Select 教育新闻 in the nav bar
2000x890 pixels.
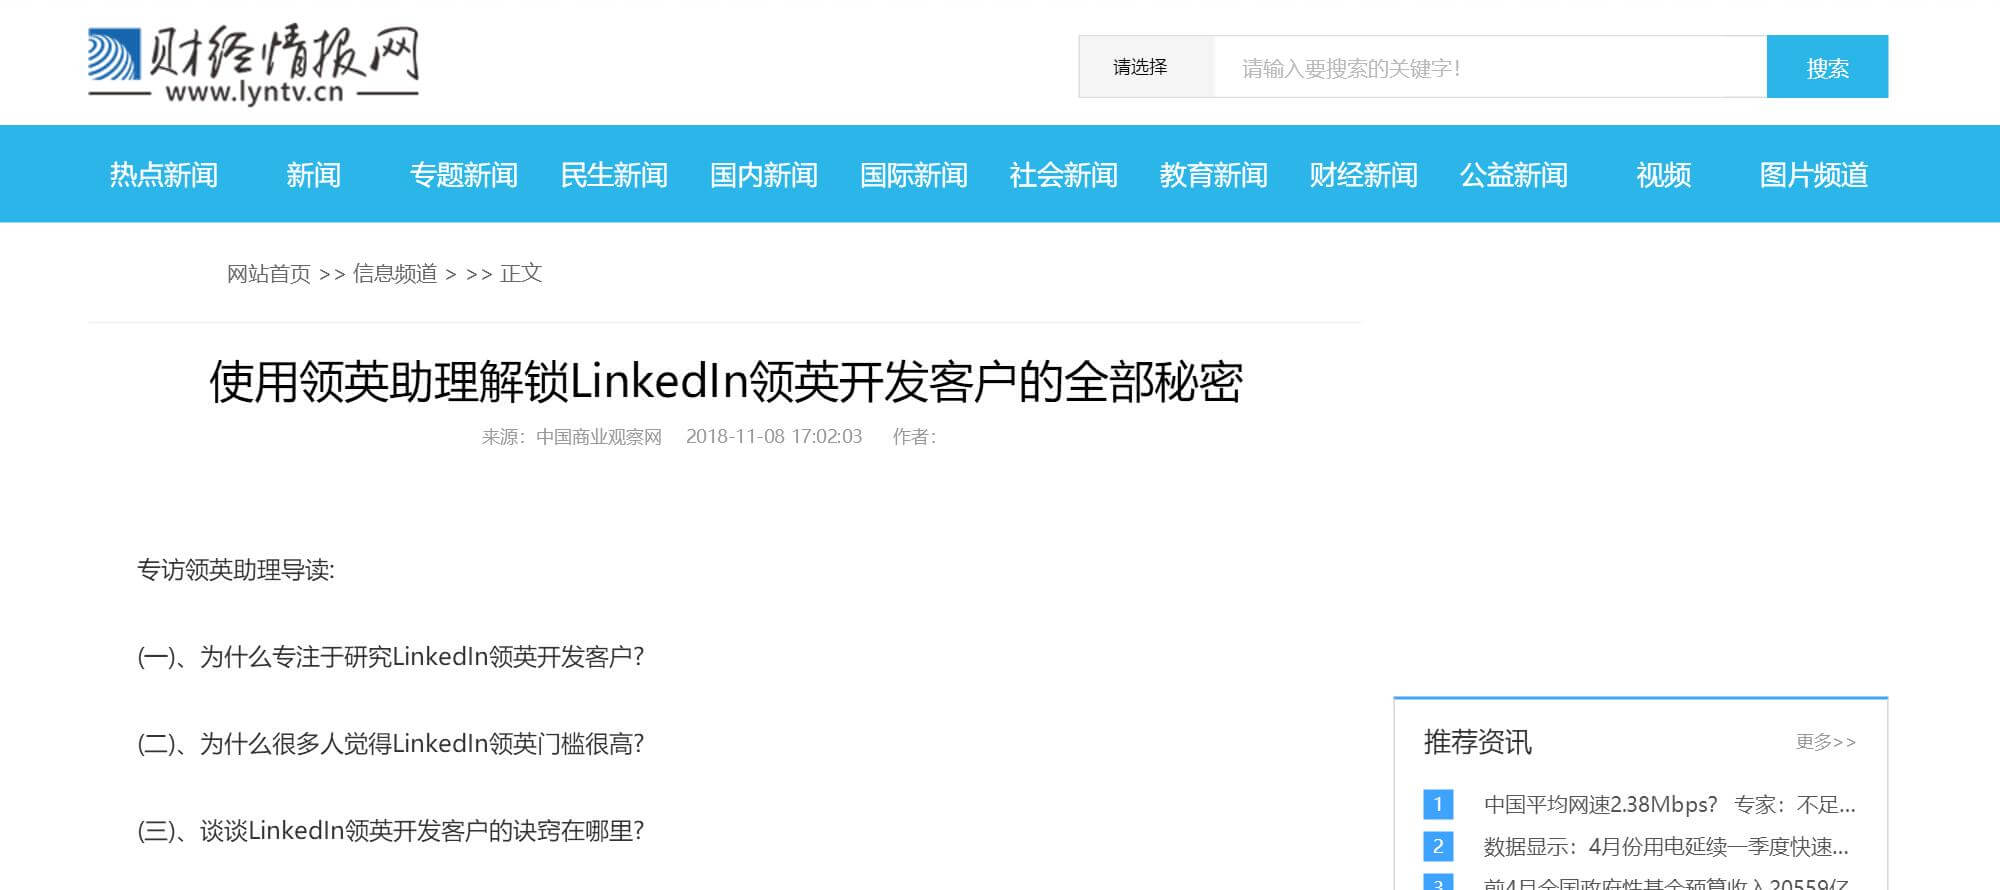1214,175
